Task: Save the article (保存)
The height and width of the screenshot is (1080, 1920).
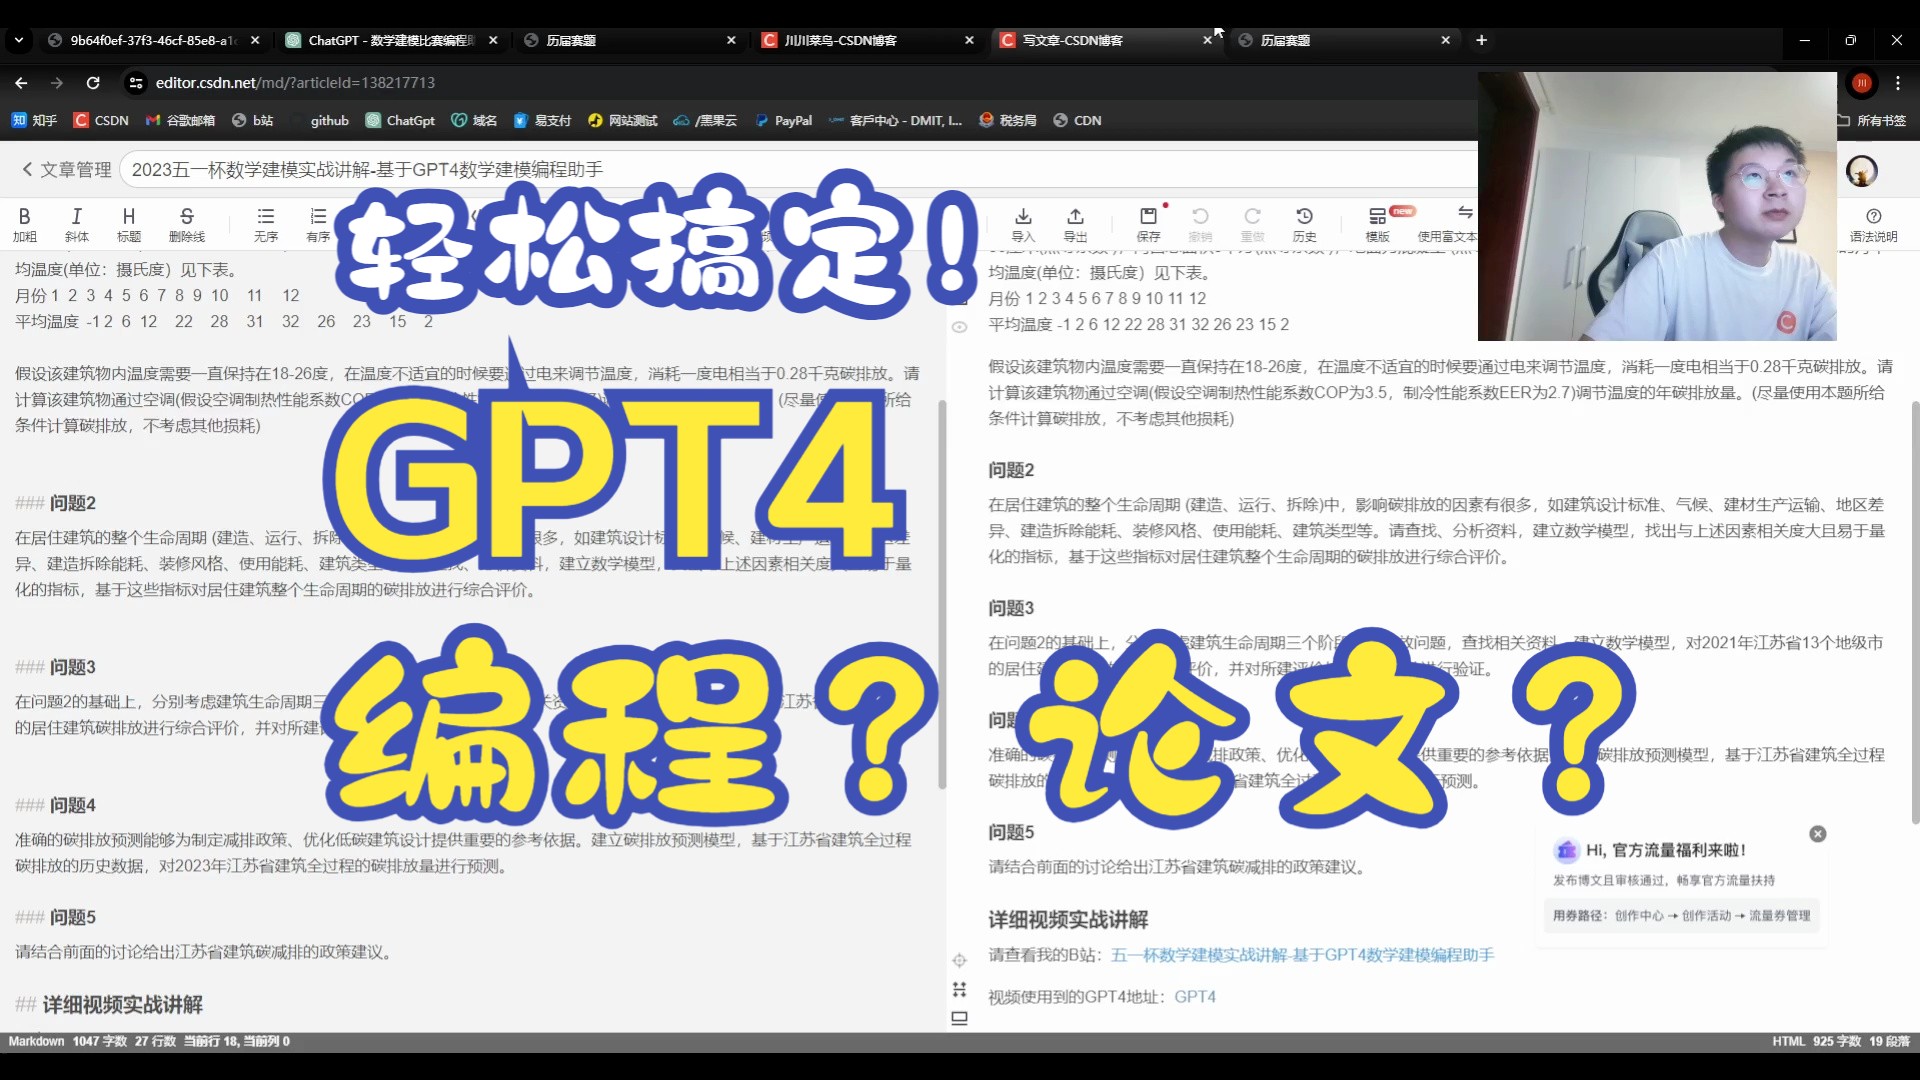Action: [x=1148, y=224]
